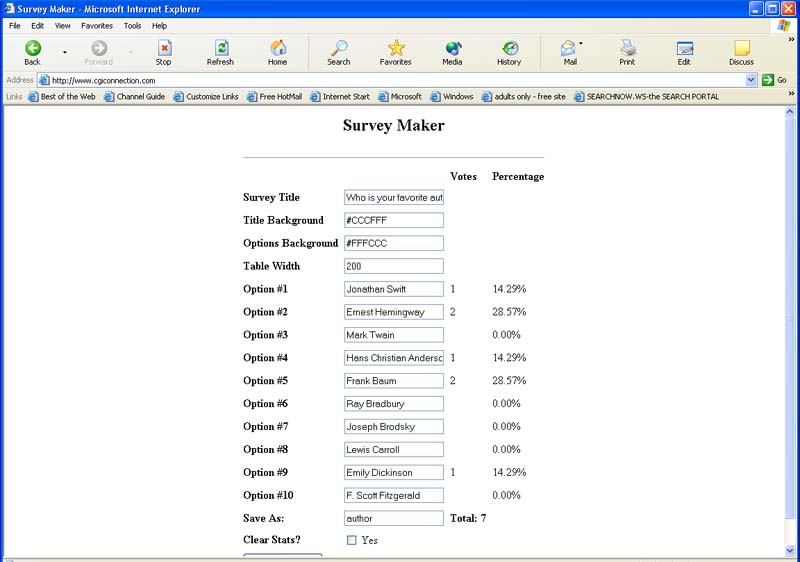
Task: Click the green Go arrow button
Action: pos(767,80)
